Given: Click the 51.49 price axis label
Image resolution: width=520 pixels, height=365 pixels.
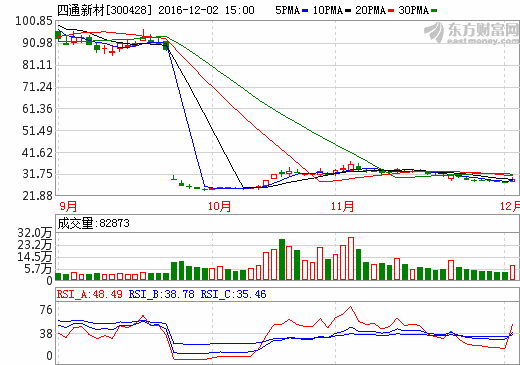Looking at the screenshot, I should pos(37,131).
